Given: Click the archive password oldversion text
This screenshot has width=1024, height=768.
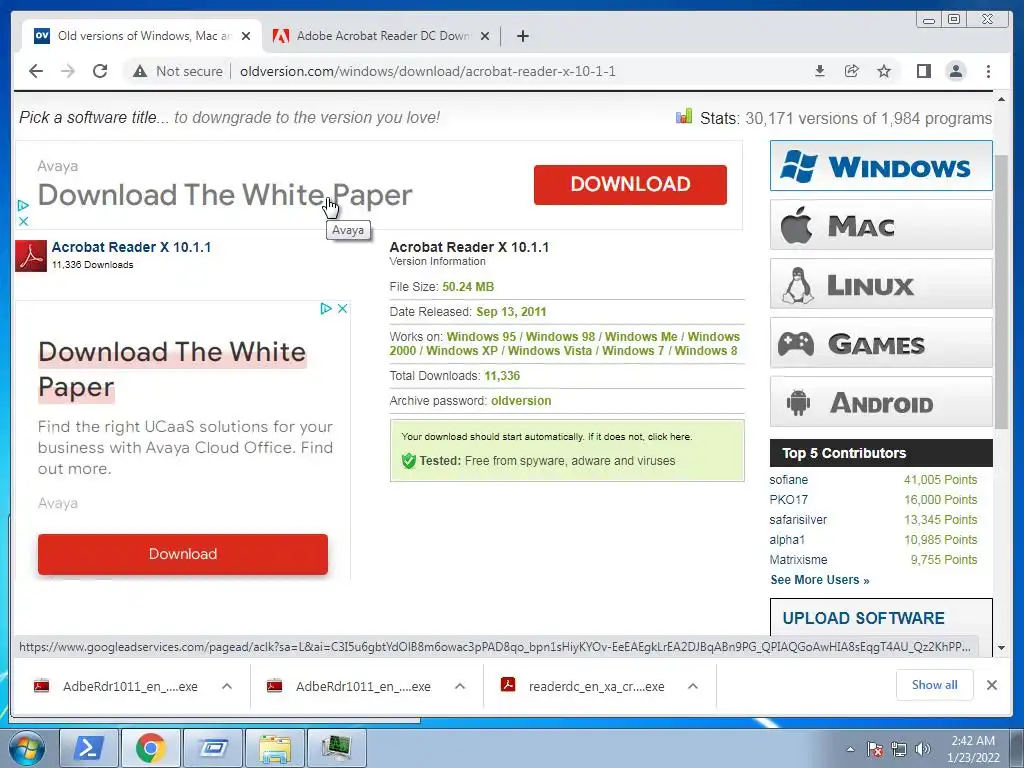Looking at the screenshot, I should pos(521,401).
